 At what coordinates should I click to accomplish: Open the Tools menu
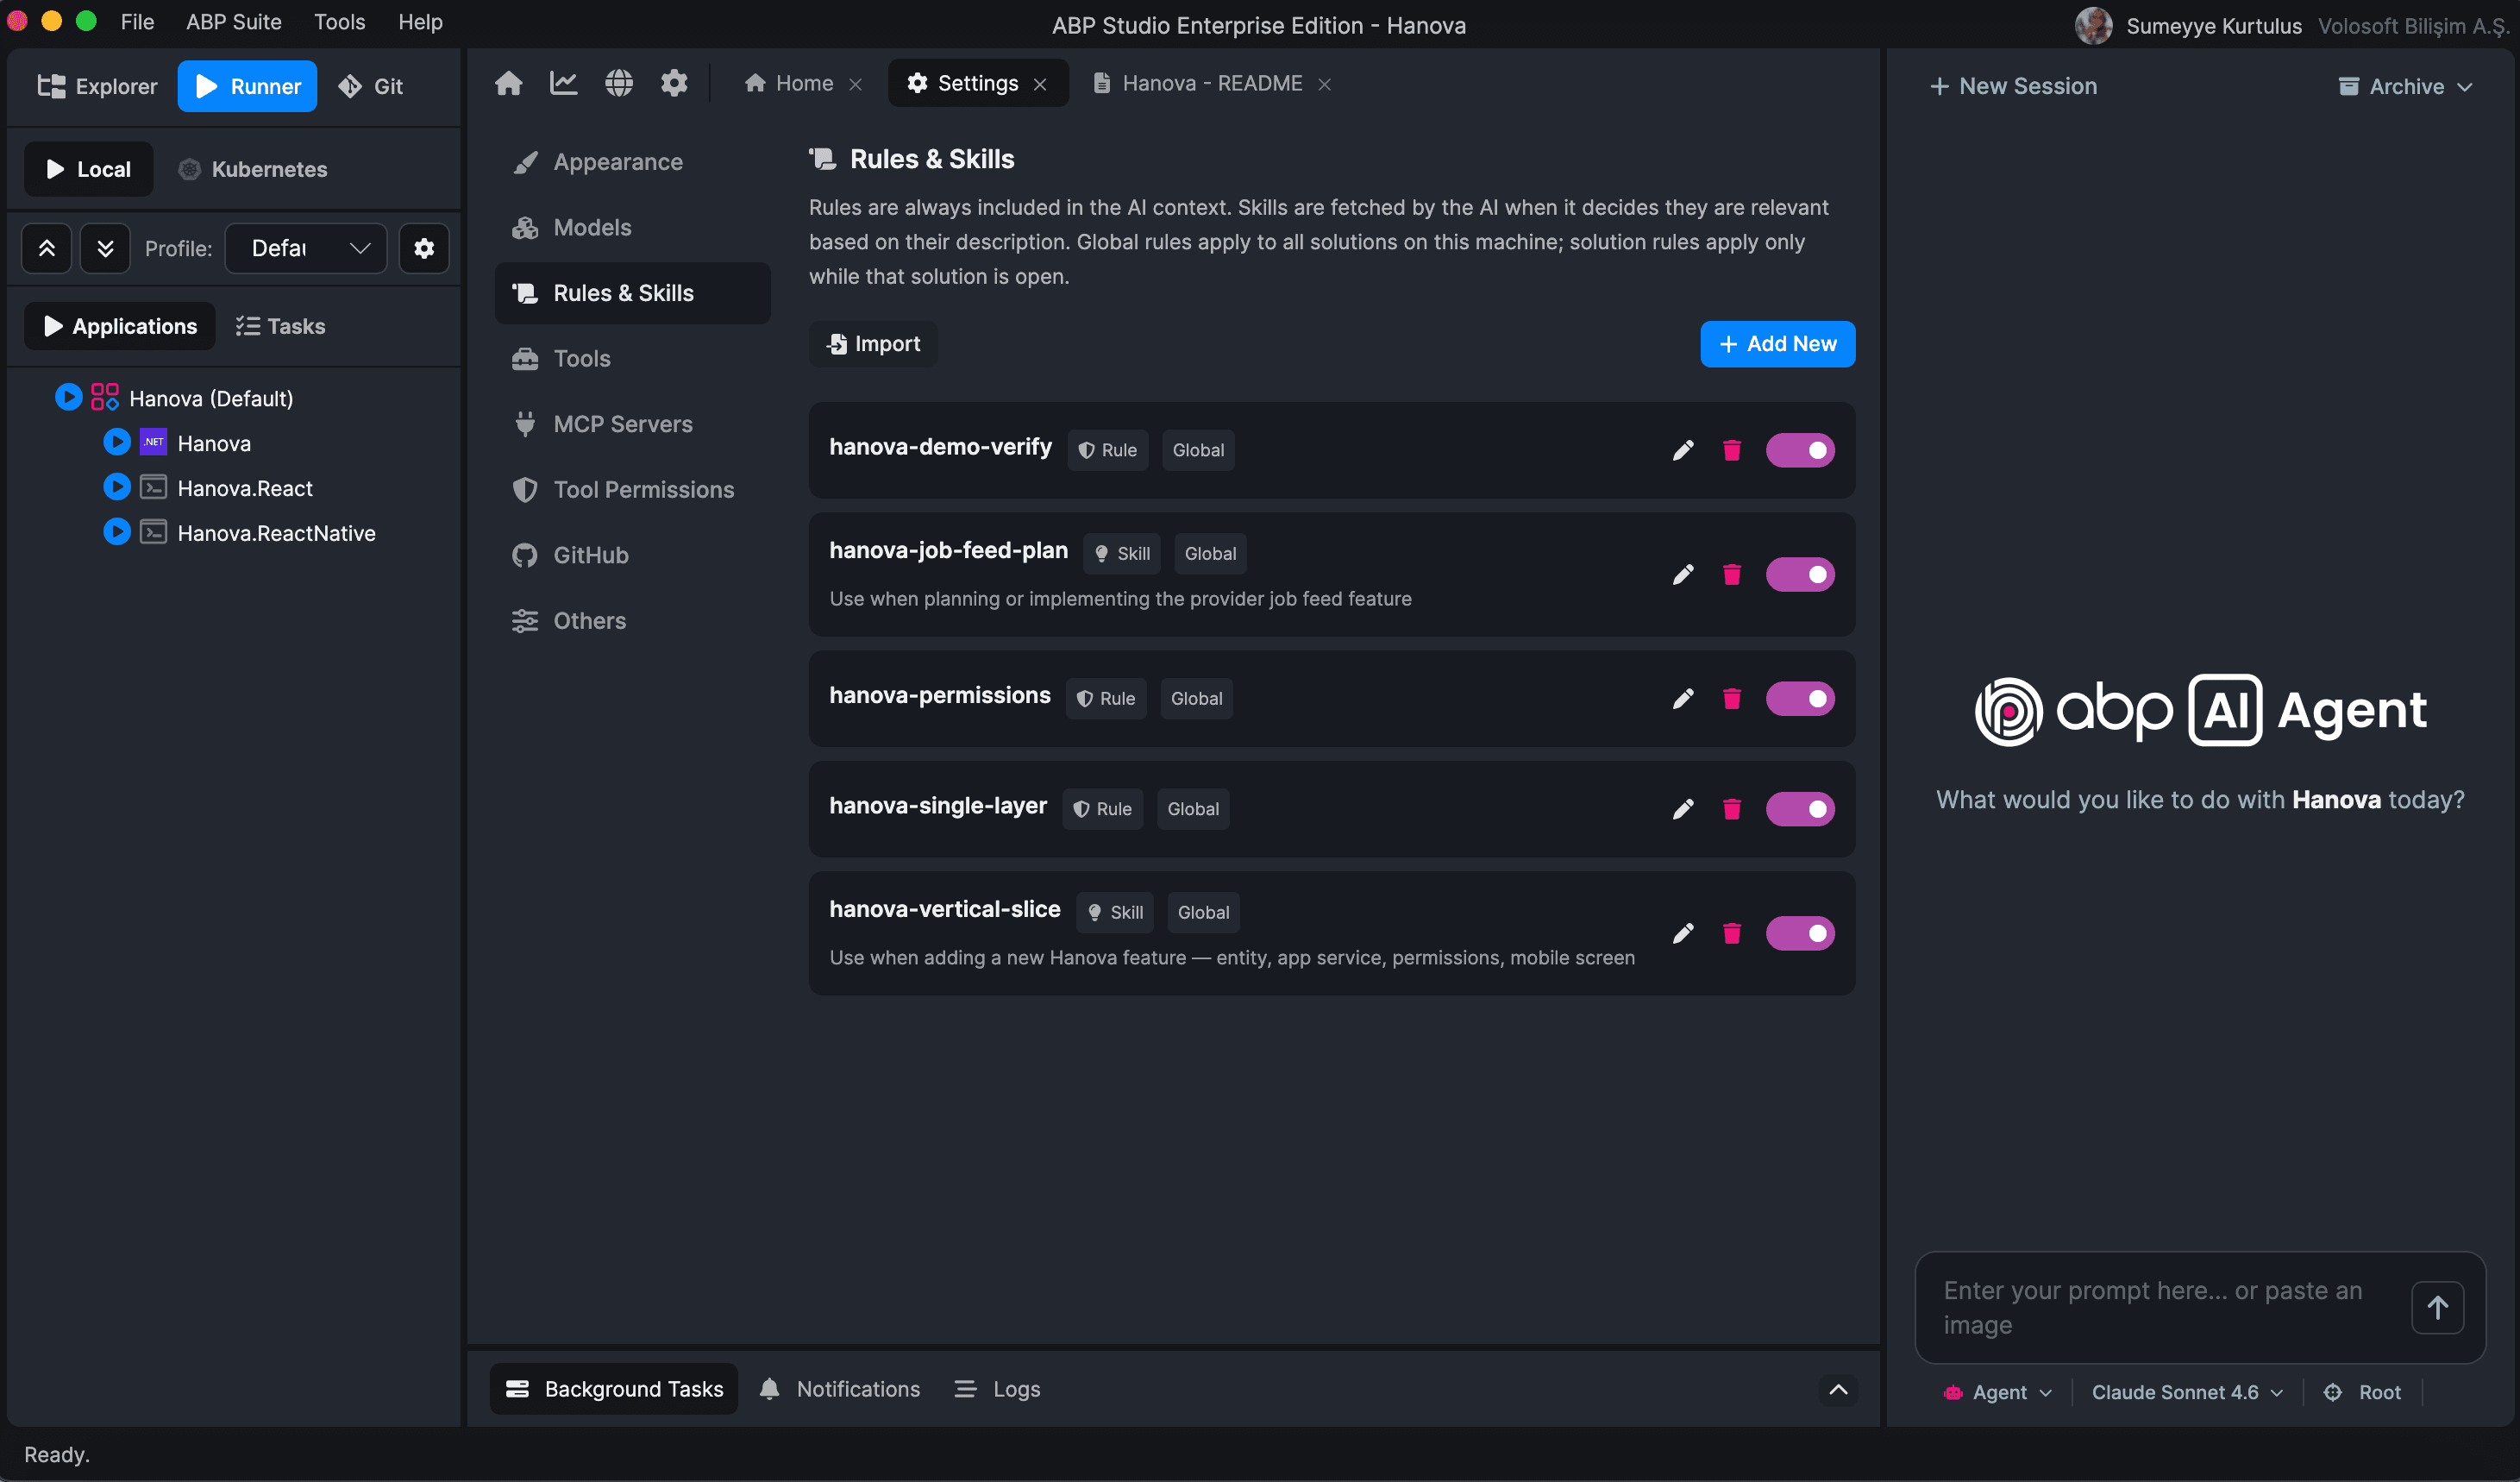pyautogui.click(x=339, y=22)
